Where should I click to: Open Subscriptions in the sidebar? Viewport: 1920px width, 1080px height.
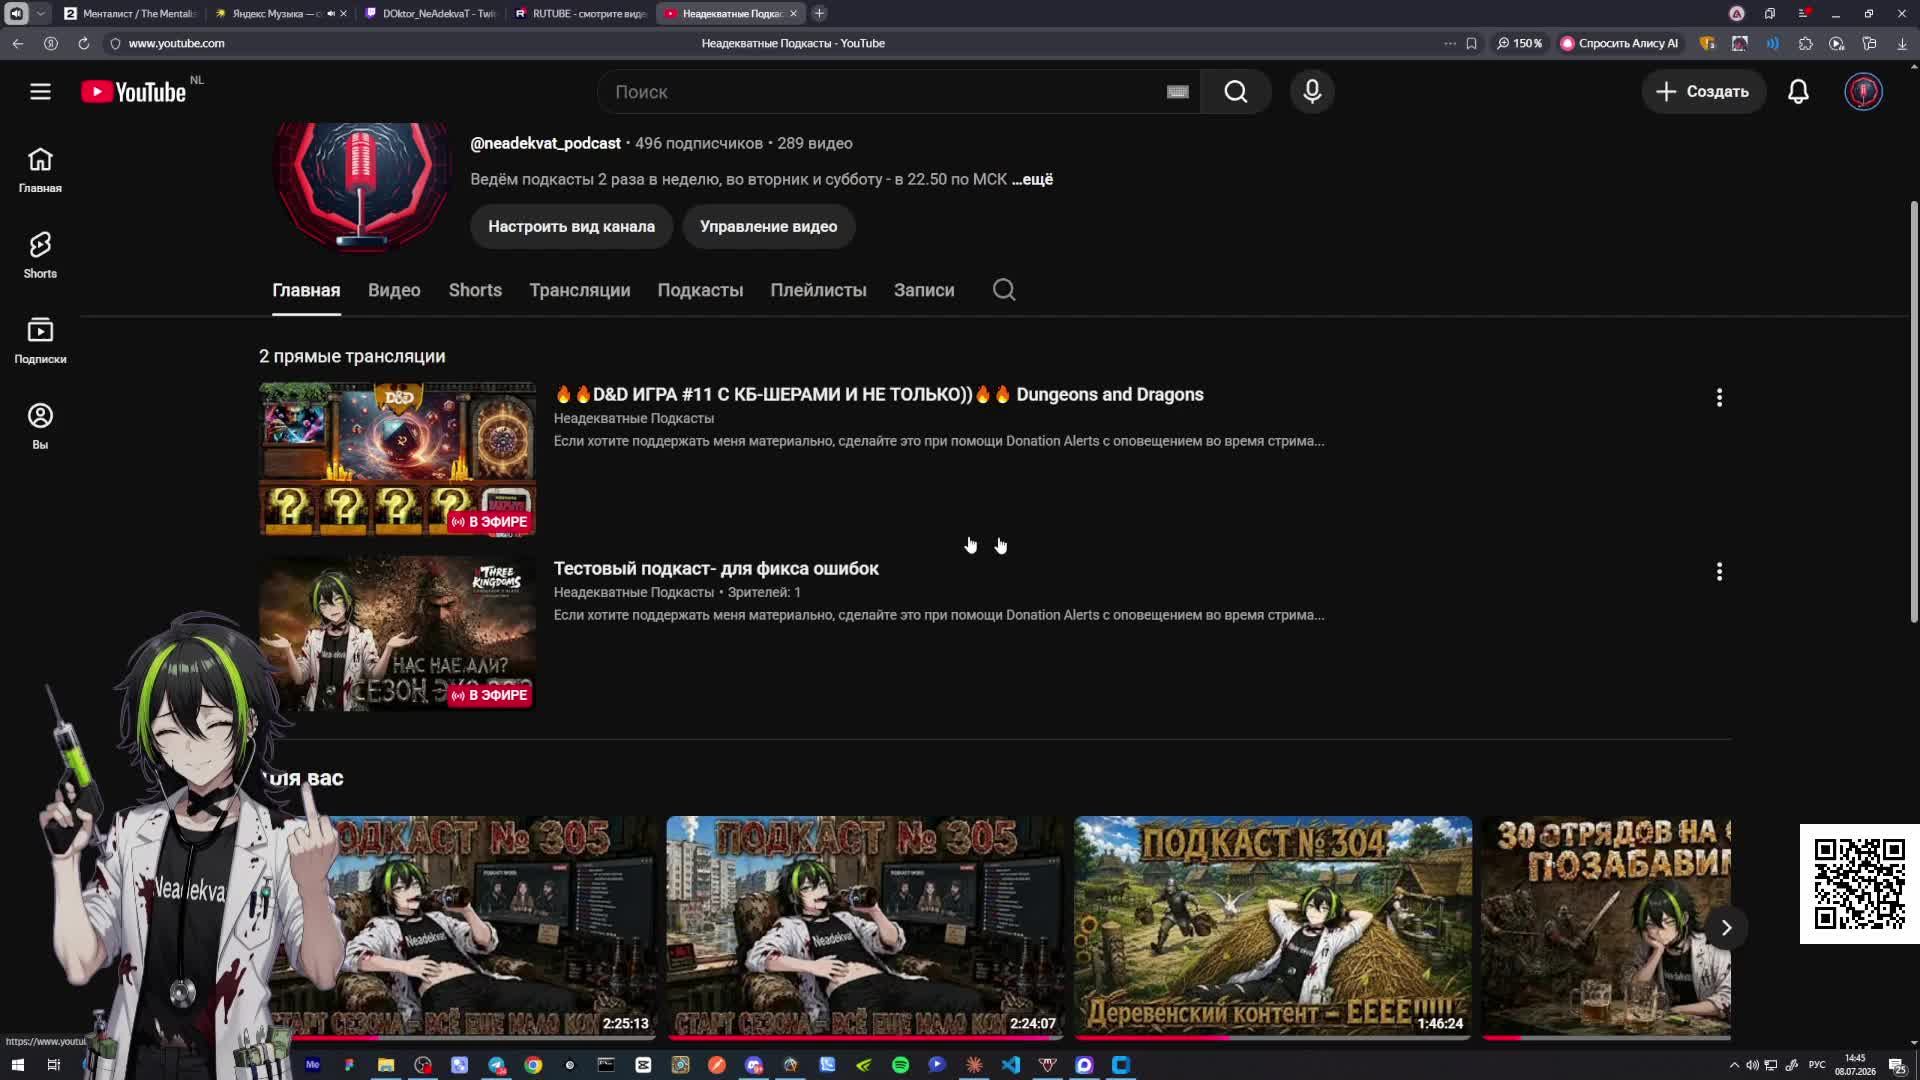[x=40, y=341]
